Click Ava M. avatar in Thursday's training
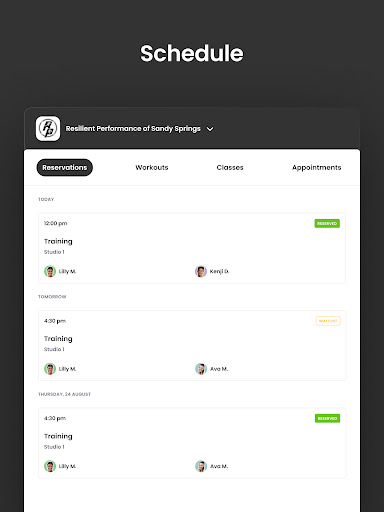The width and height of the screenshot is (384, 512). click(201, 466)
